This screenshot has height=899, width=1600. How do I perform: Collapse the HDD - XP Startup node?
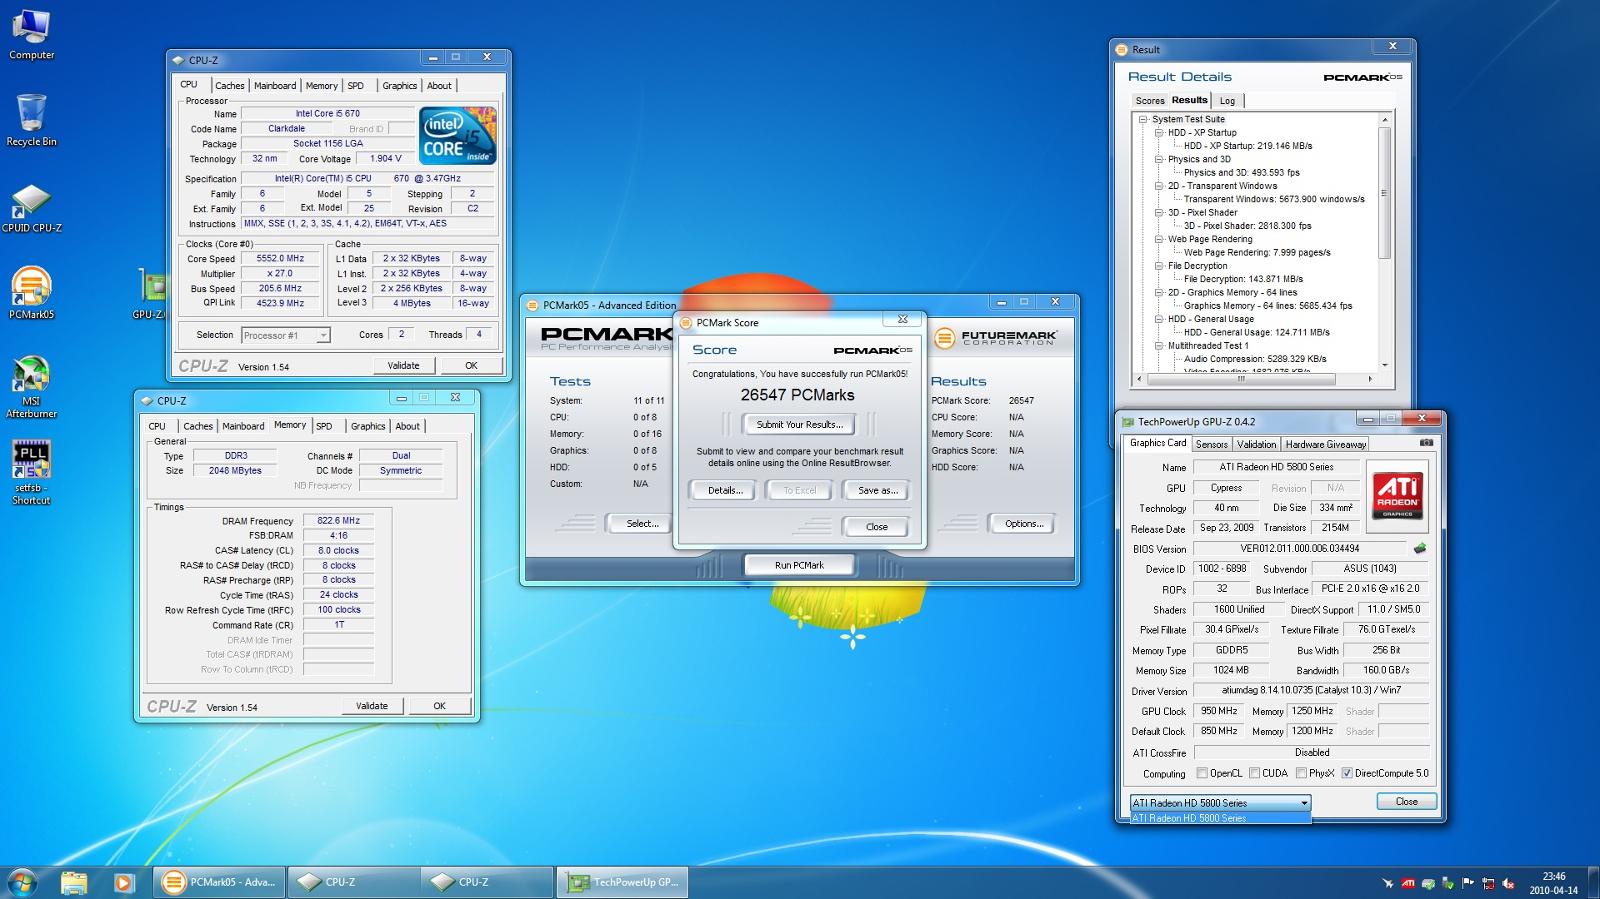(1159, 132)
